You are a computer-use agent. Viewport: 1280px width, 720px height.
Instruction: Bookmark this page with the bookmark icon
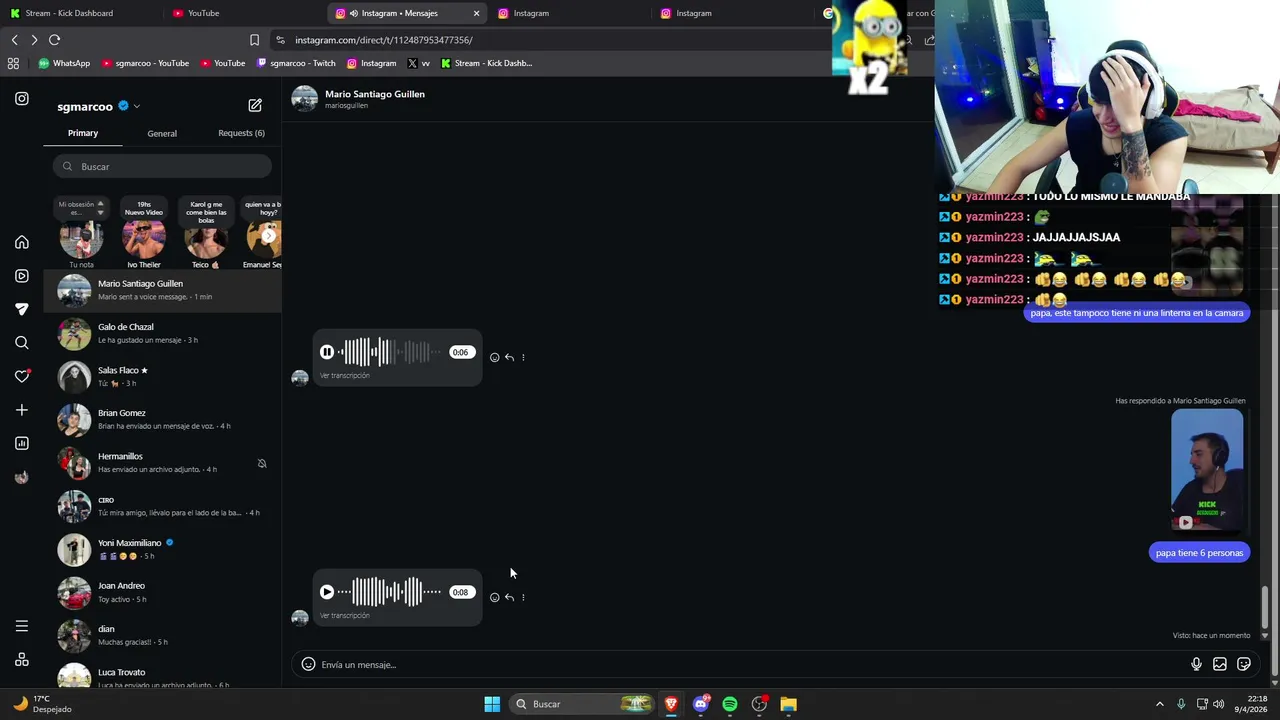click(254, 40)
